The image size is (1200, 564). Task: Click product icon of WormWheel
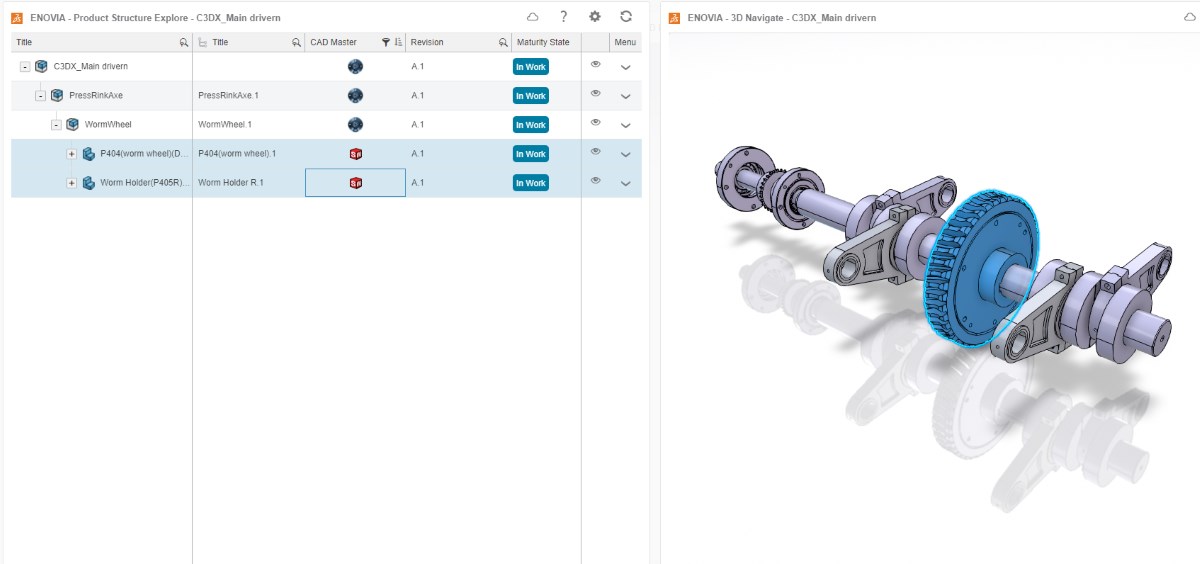pos(72,124)
